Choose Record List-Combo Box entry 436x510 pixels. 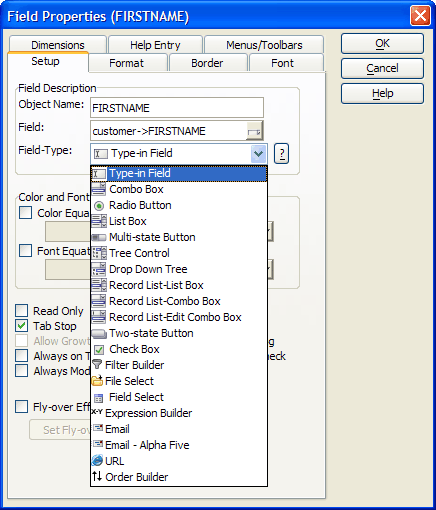[x=179, y=301]
